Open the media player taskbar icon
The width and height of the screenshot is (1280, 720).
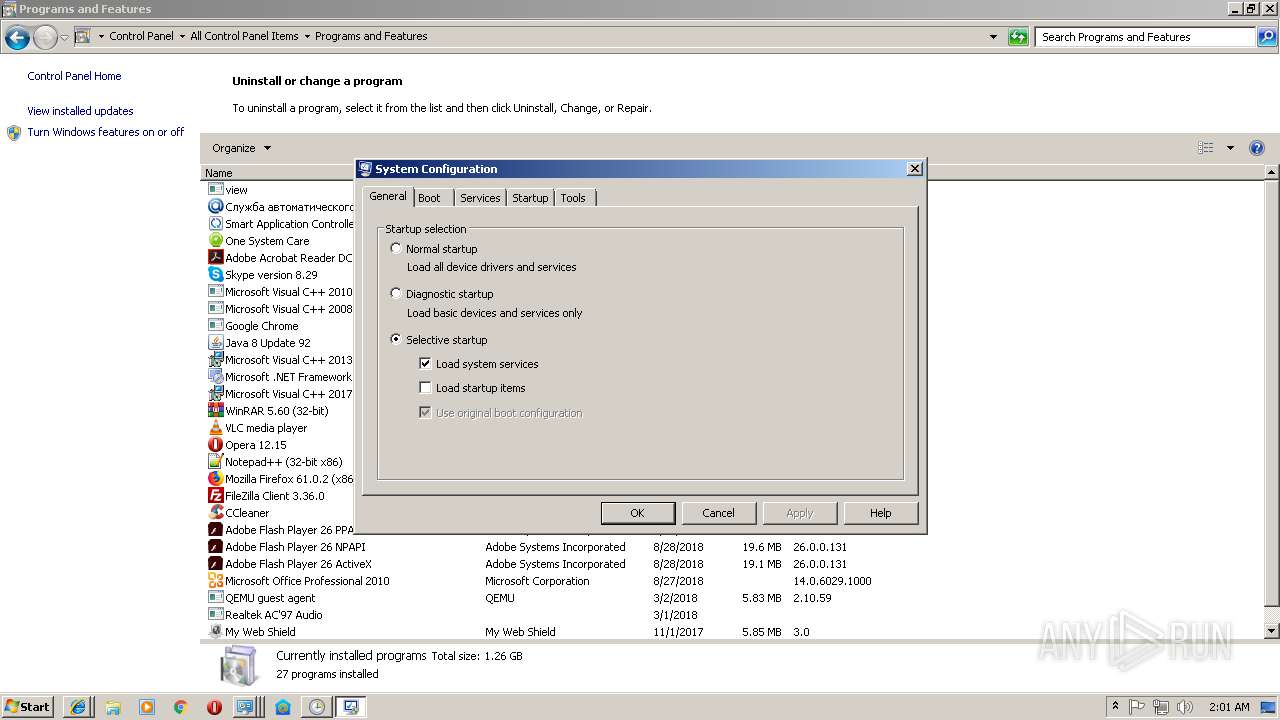point(146,707)
